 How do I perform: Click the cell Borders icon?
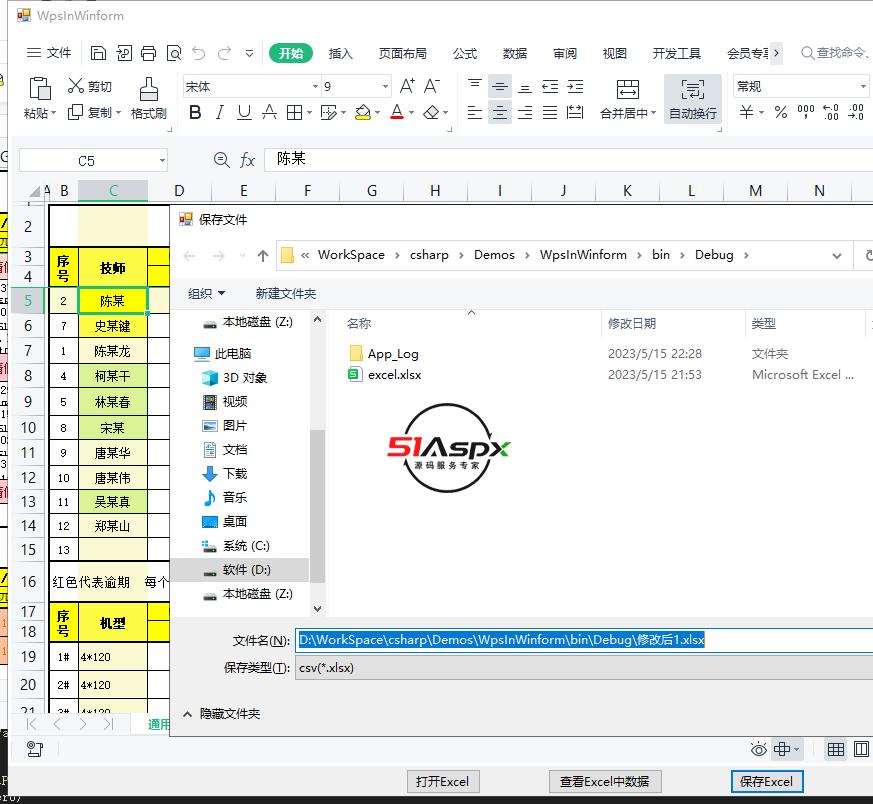(x=294, y=112)
